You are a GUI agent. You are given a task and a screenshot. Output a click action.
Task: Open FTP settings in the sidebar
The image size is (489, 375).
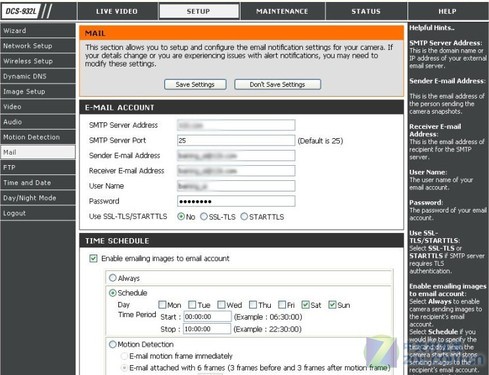pos(38,167)
